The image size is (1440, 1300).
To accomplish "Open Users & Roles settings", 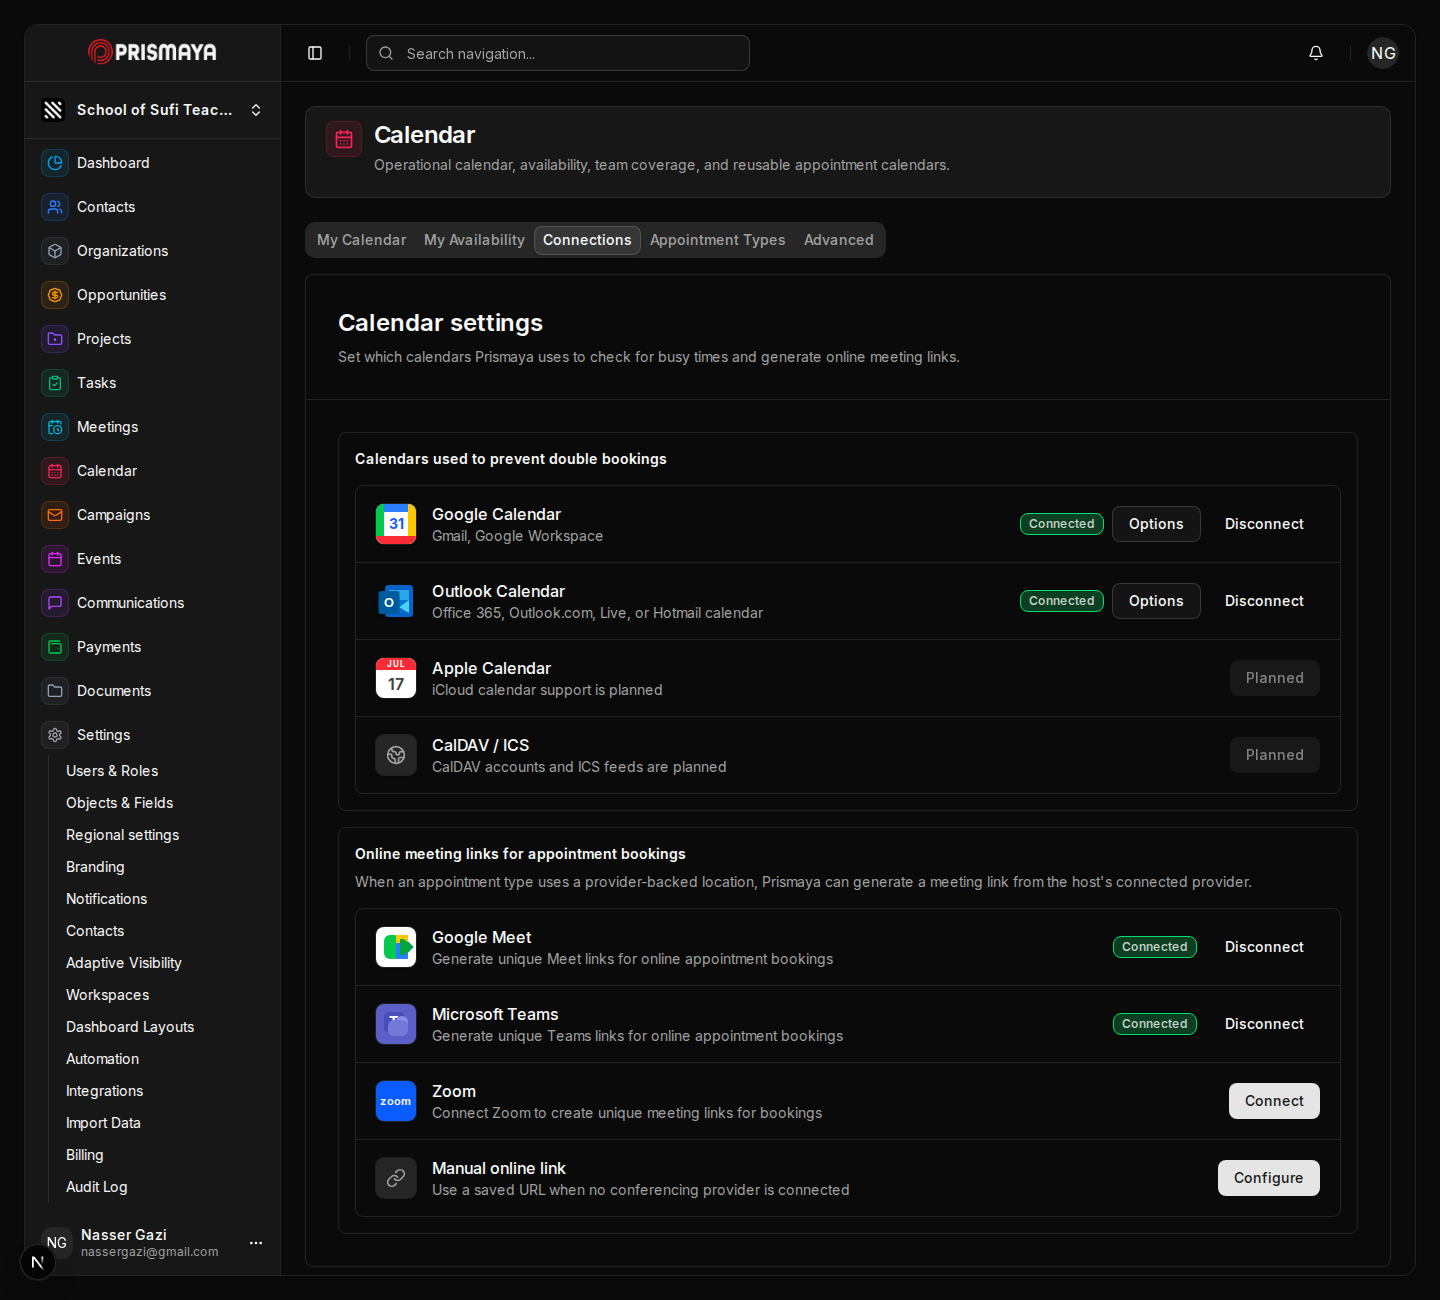I will tap(112, 771).
